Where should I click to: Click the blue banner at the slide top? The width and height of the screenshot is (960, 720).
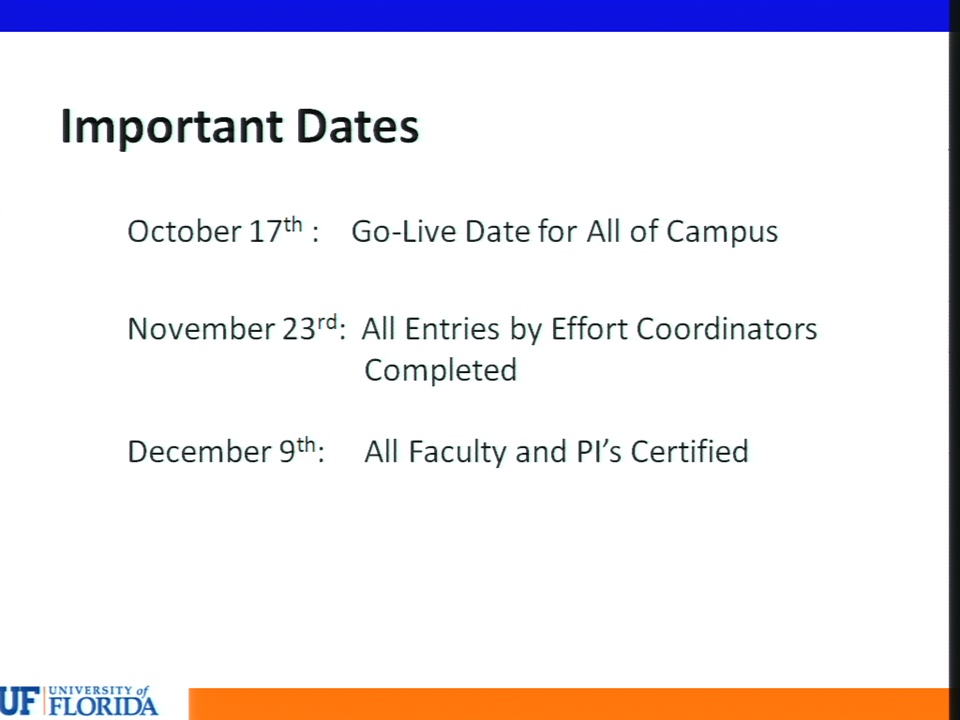point(474,15)
